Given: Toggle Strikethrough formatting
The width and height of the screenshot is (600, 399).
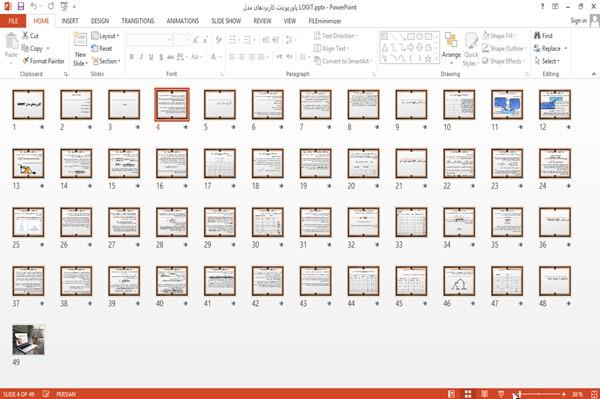Looking at the screenshot, I should click(170, 57).
